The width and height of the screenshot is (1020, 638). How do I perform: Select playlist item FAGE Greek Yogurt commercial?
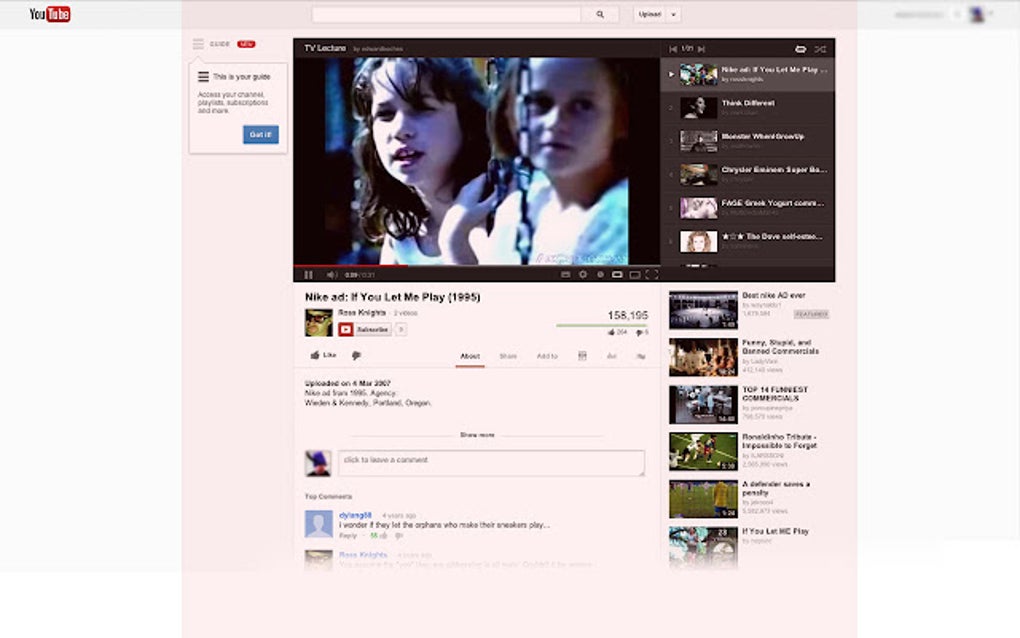click(x=747, y=207)
